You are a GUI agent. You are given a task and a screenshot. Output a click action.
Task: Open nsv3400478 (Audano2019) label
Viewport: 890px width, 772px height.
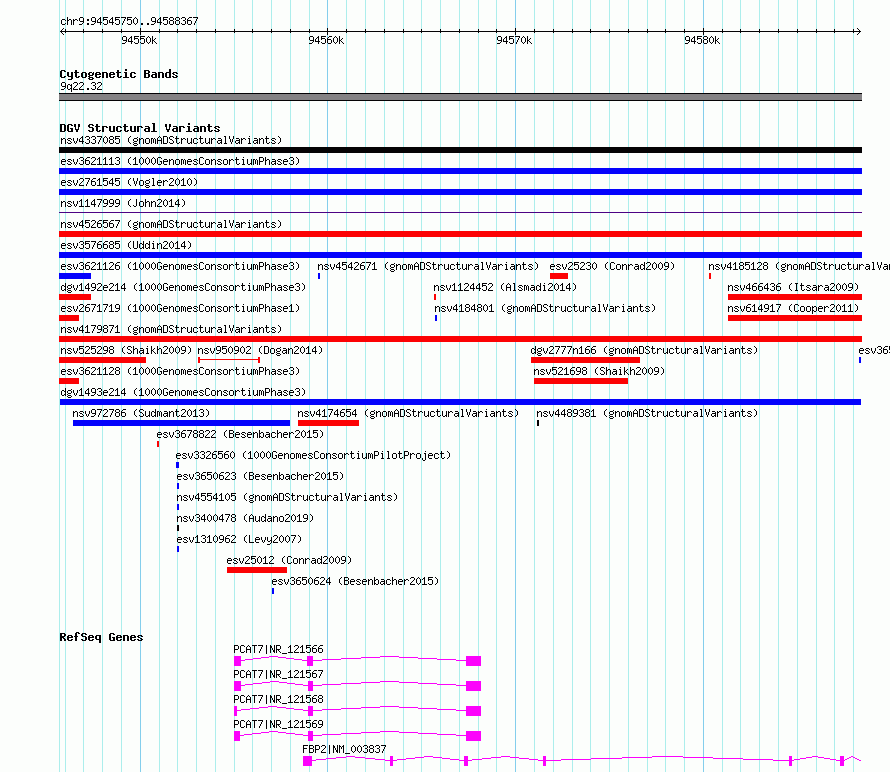click(x=245, y=518)
